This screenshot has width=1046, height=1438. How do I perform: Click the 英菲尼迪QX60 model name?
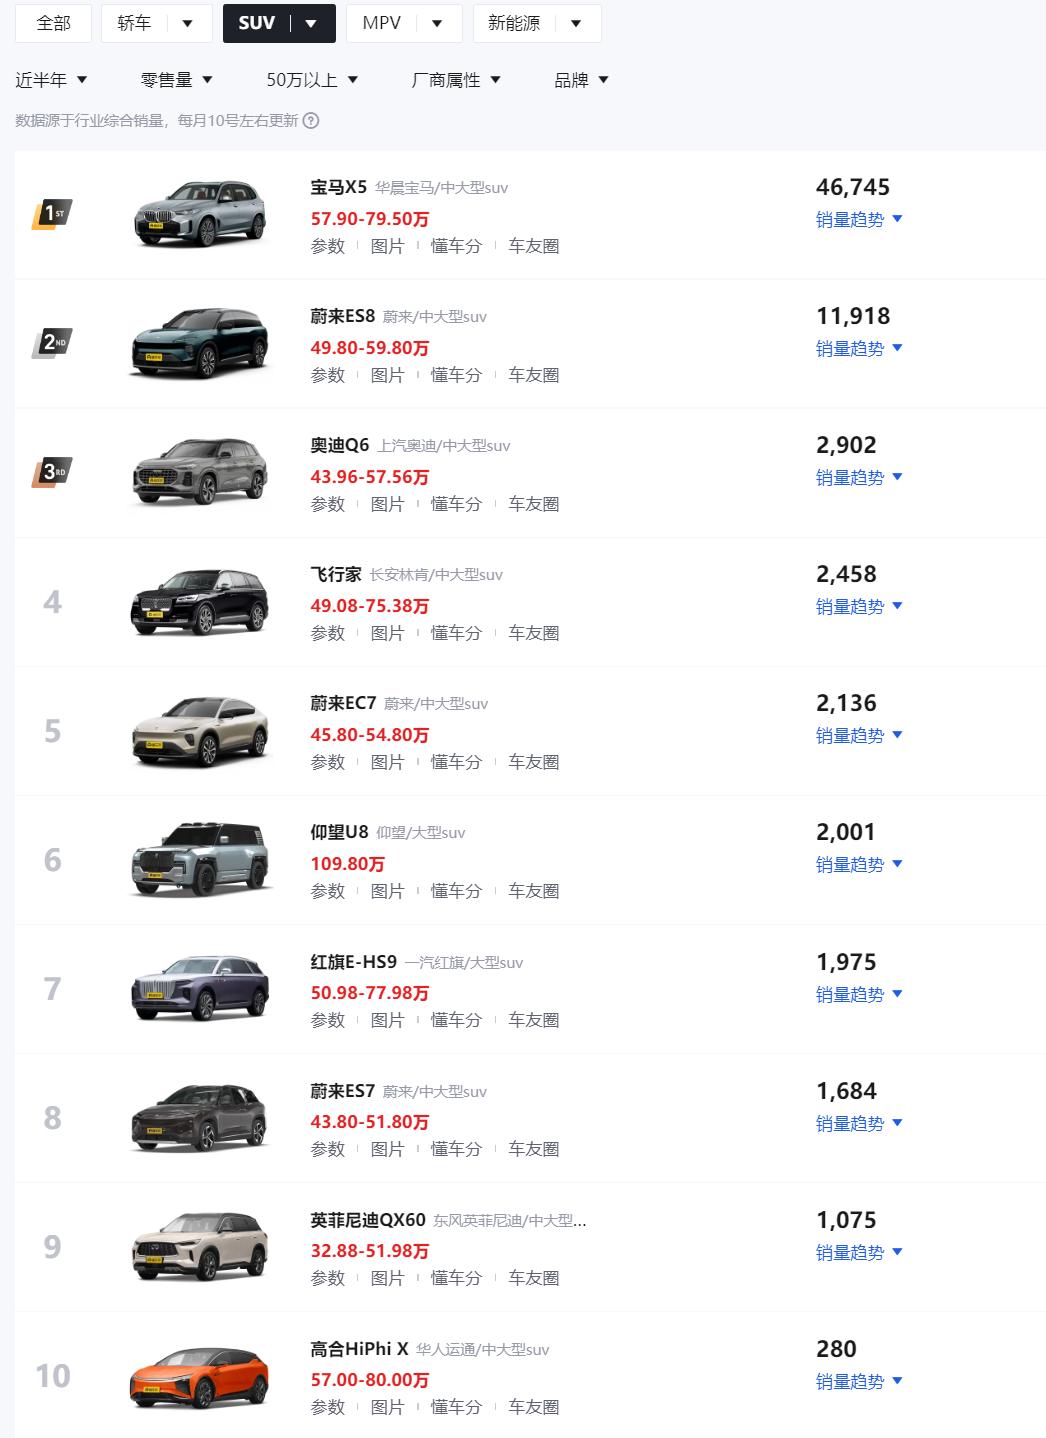(368, 1220)
